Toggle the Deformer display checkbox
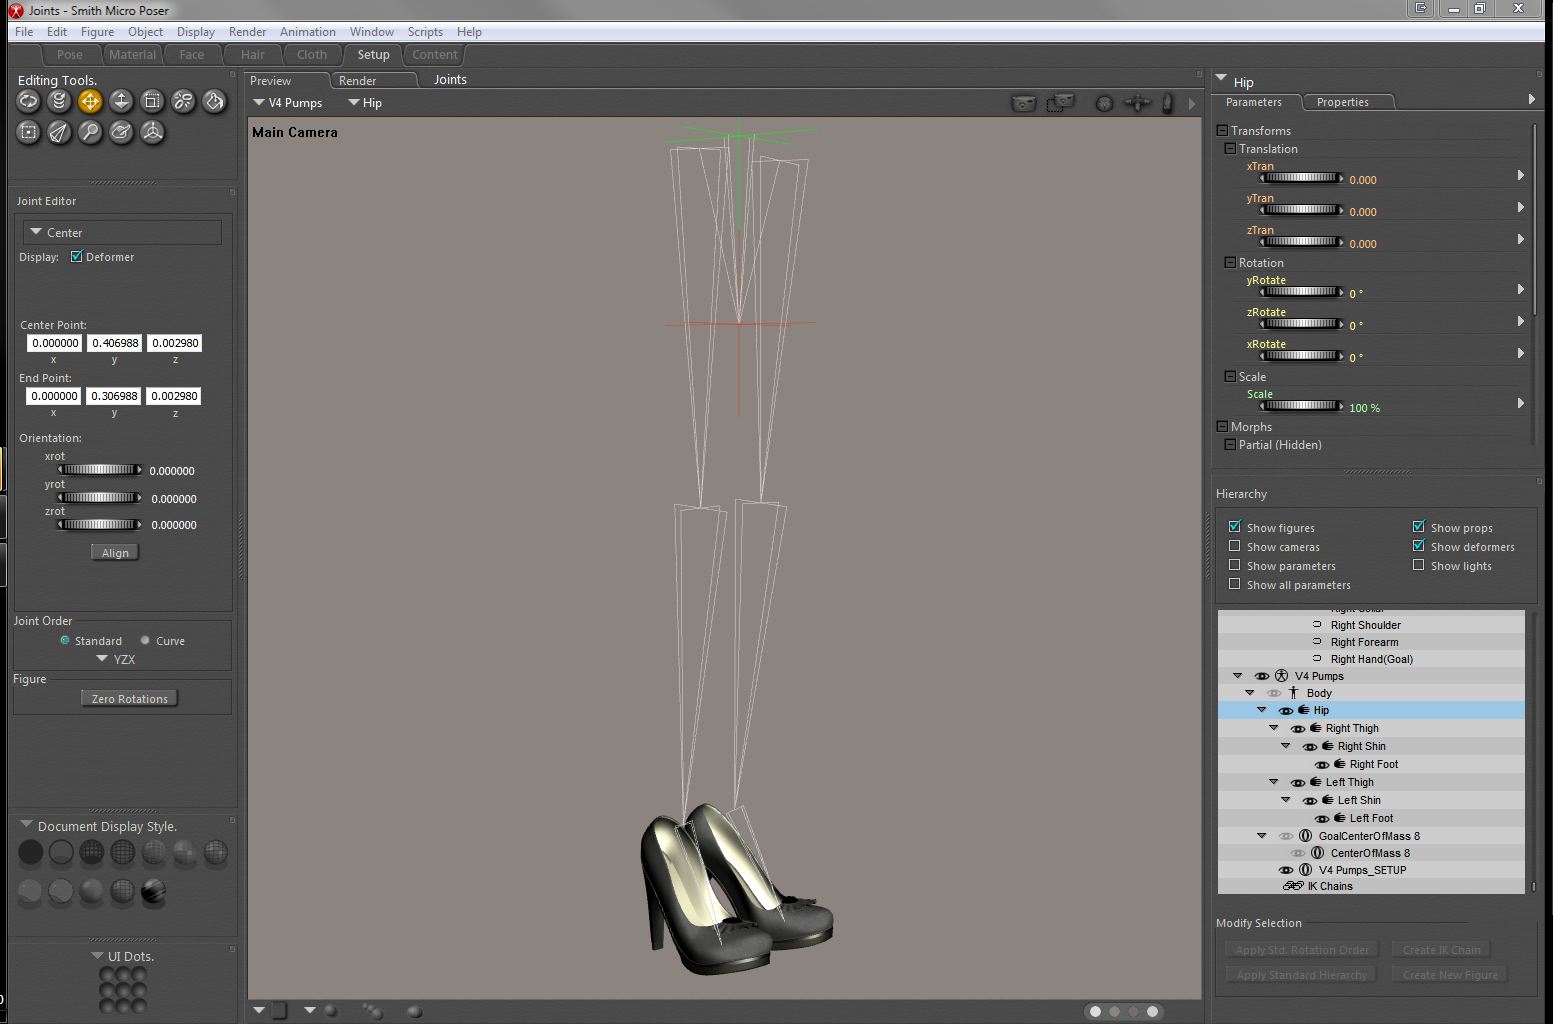This screenshot has width=1553, height=1024. [x=76, y=257]
